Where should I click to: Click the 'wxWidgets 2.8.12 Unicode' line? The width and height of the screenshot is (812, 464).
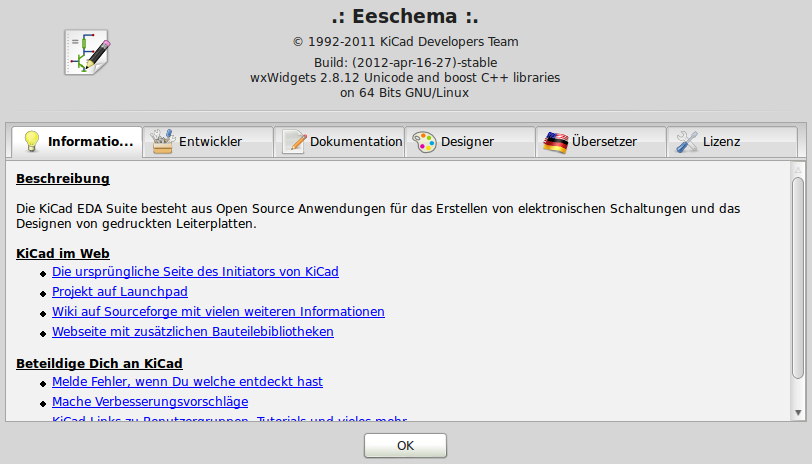point(405,78)
